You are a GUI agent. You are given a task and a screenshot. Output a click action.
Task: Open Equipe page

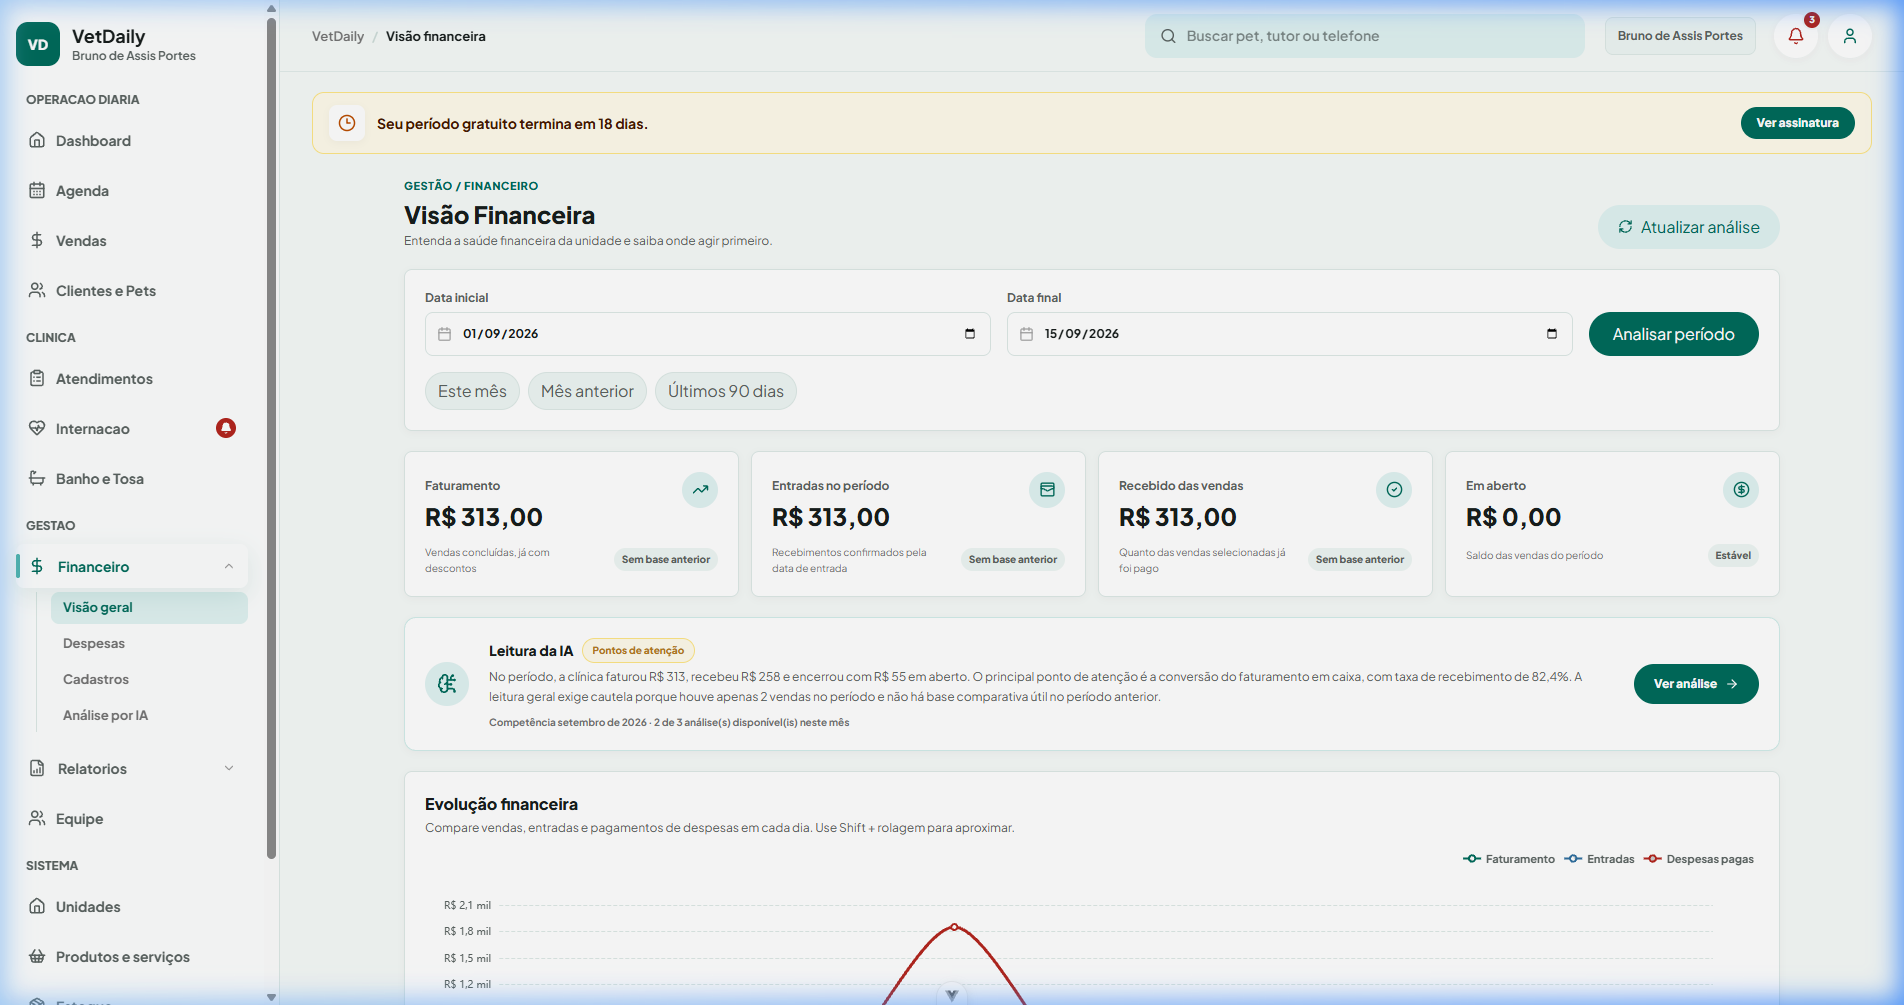tap(132, 819)
